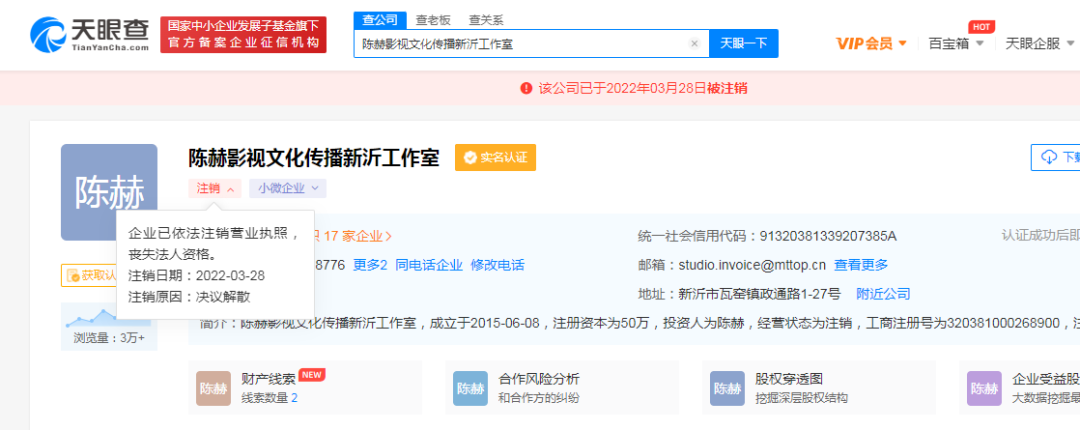Click the 浏览量：3万+ text
The width and height of the screenshot is (1080, 430).
(109, 338)
